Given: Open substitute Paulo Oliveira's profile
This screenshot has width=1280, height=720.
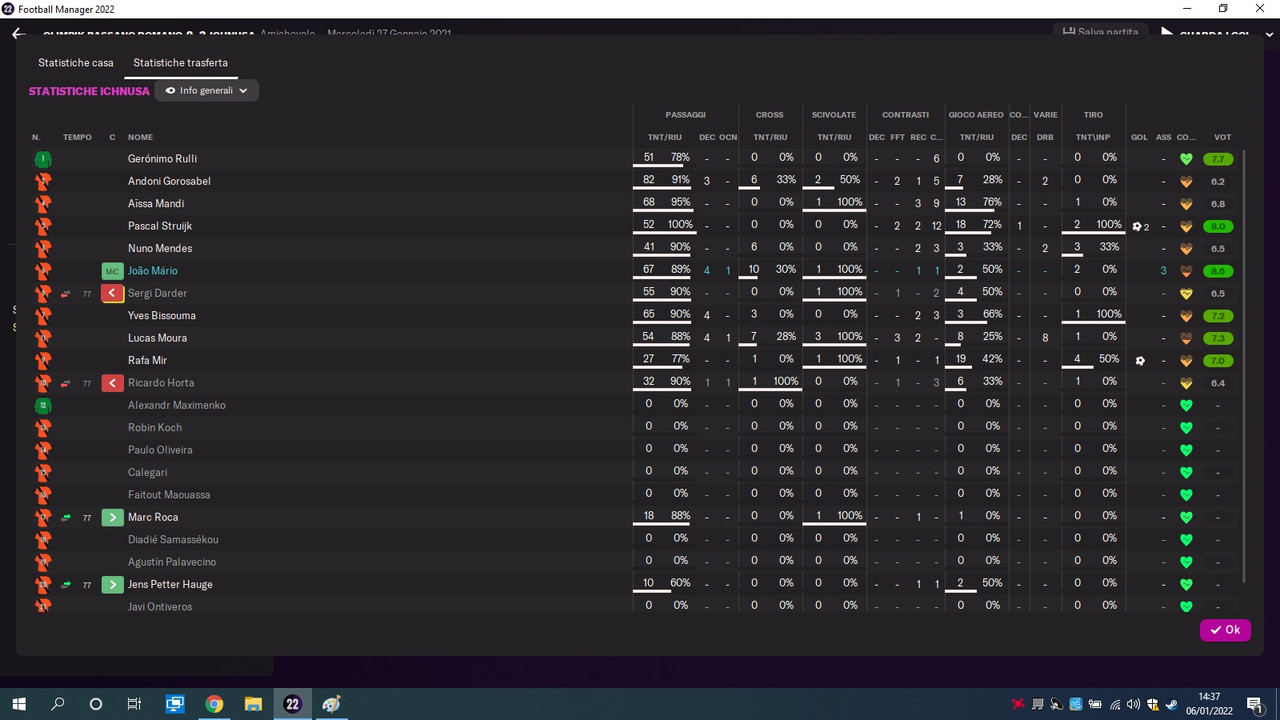Looking at the screenshot, I should tap(160, 450).
